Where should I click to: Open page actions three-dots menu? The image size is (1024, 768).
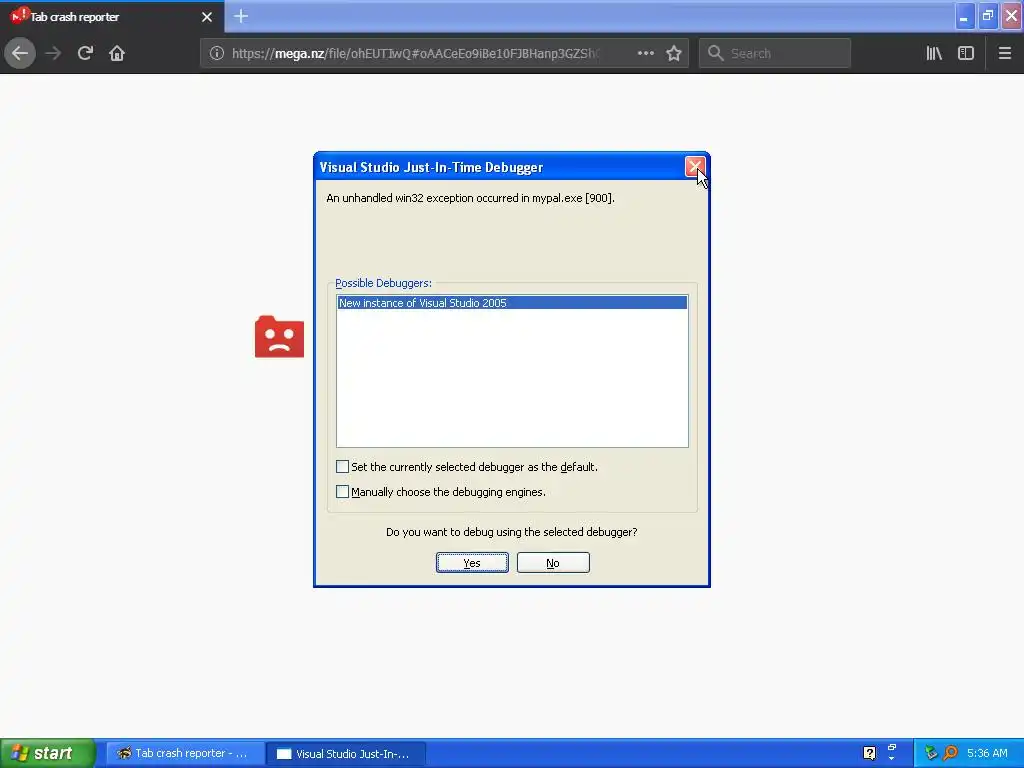[x=645, y=53]
